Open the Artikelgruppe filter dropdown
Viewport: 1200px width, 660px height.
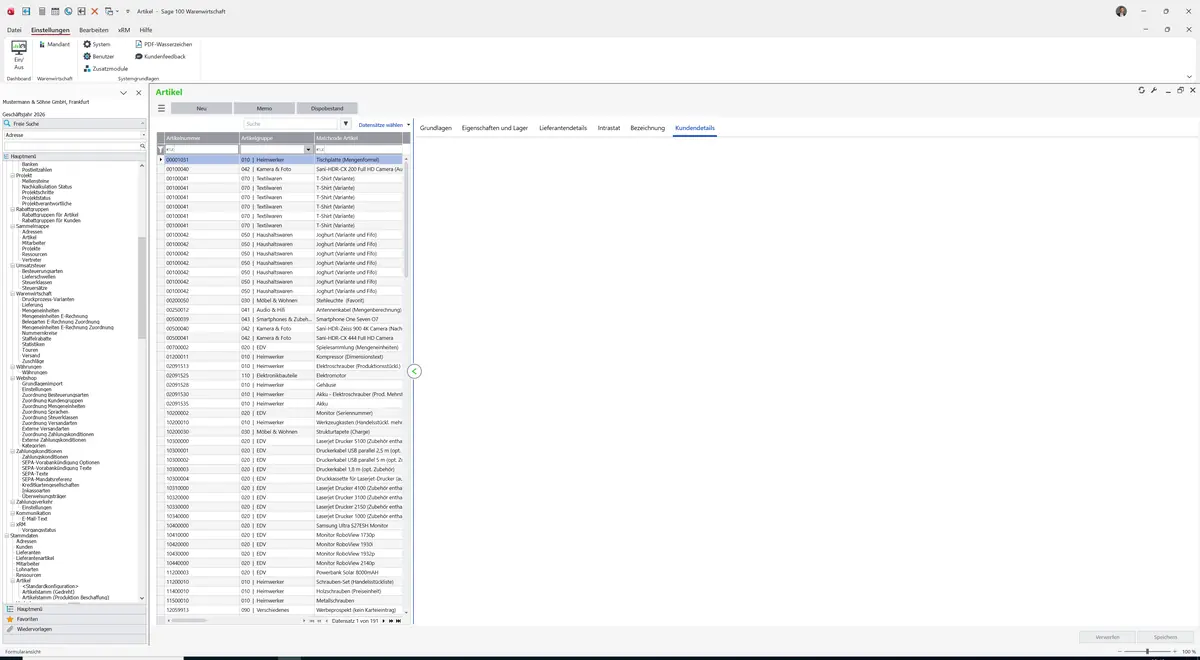(309, 149)
